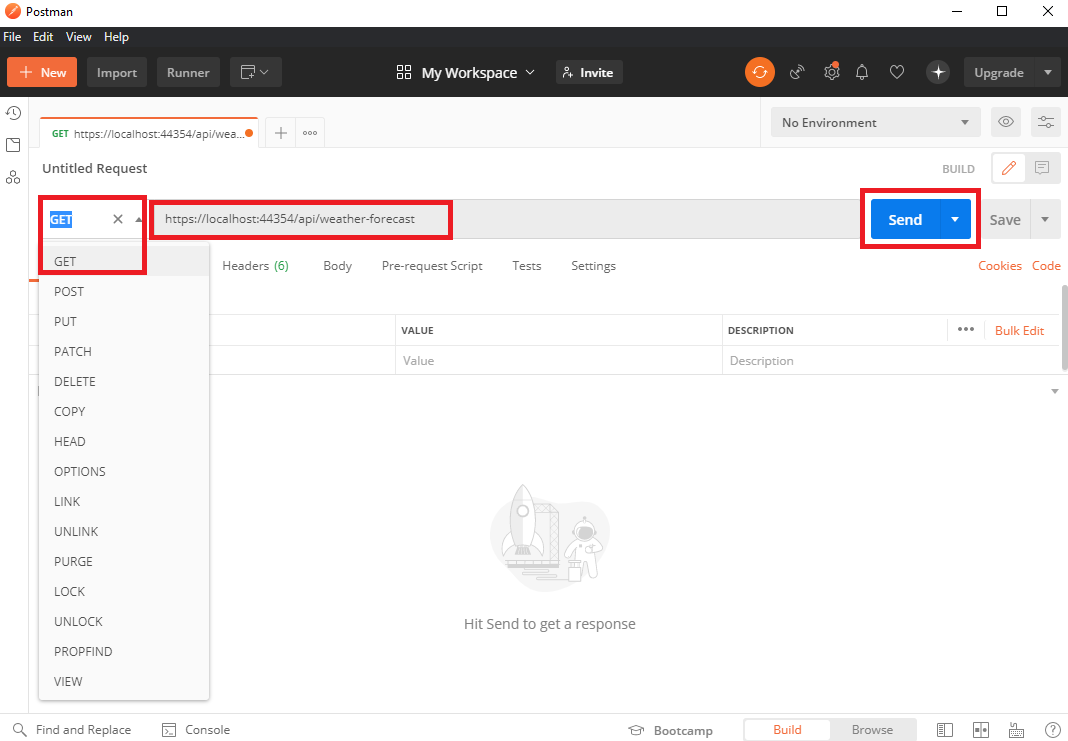
Task: Collapse the HTTP method dropdown arrow
Action: pyautogui.click(x=138, y=219)
